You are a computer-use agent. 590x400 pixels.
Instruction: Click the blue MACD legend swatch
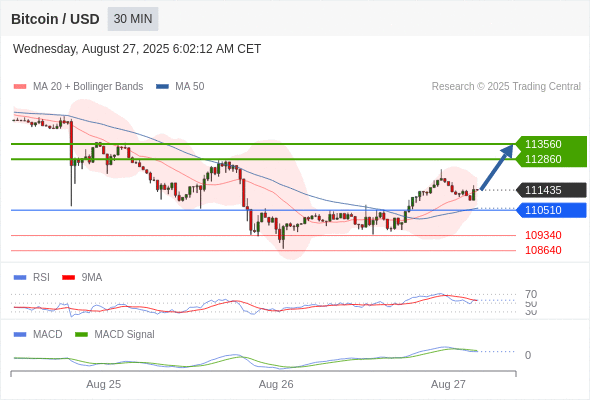pos(20,335)
